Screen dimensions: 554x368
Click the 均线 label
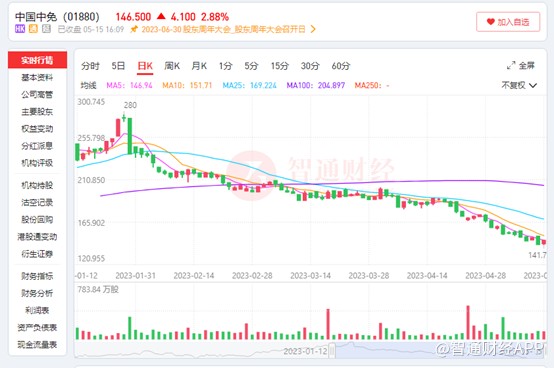88,85
